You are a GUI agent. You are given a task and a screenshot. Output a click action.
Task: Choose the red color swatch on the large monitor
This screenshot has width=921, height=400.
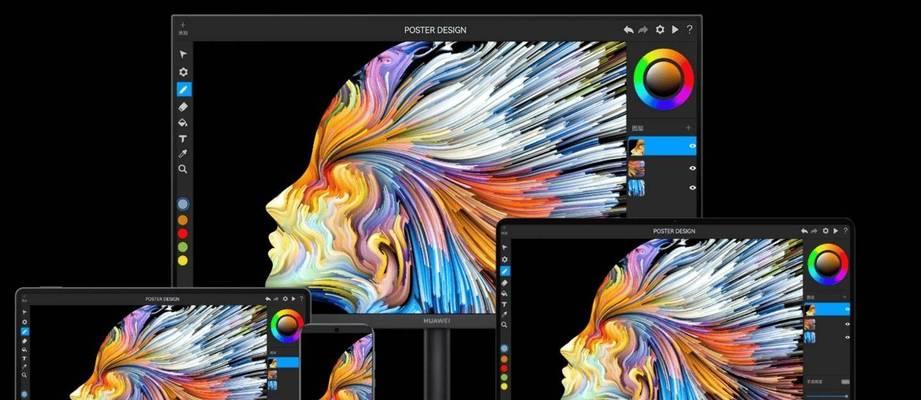pyautogui.click(x=183, y=233)
